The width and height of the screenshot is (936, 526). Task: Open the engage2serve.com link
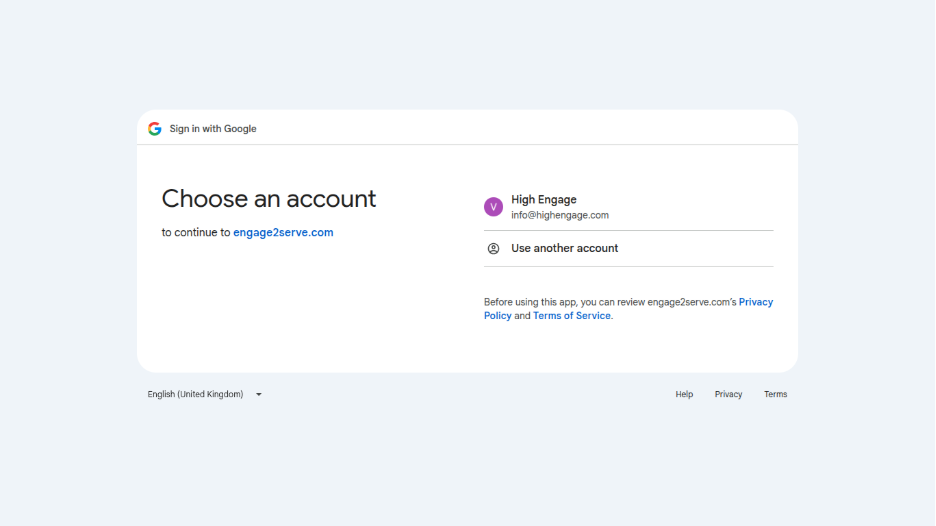[283, 232]
